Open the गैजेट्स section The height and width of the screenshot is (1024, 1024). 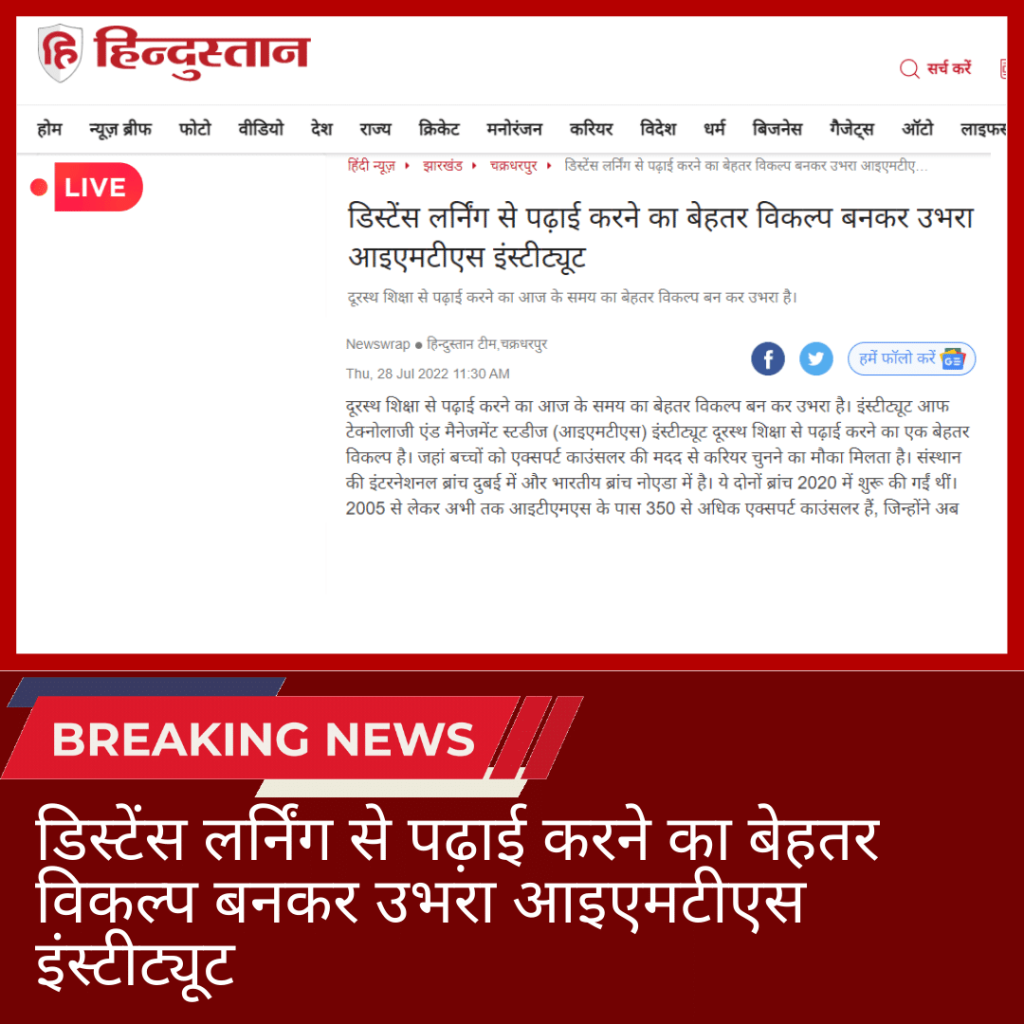pos(852,129)
